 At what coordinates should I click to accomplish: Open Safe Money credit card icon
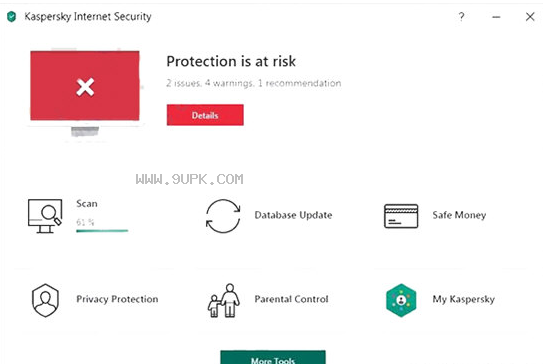pyautogui.click(x=401, y=216)
